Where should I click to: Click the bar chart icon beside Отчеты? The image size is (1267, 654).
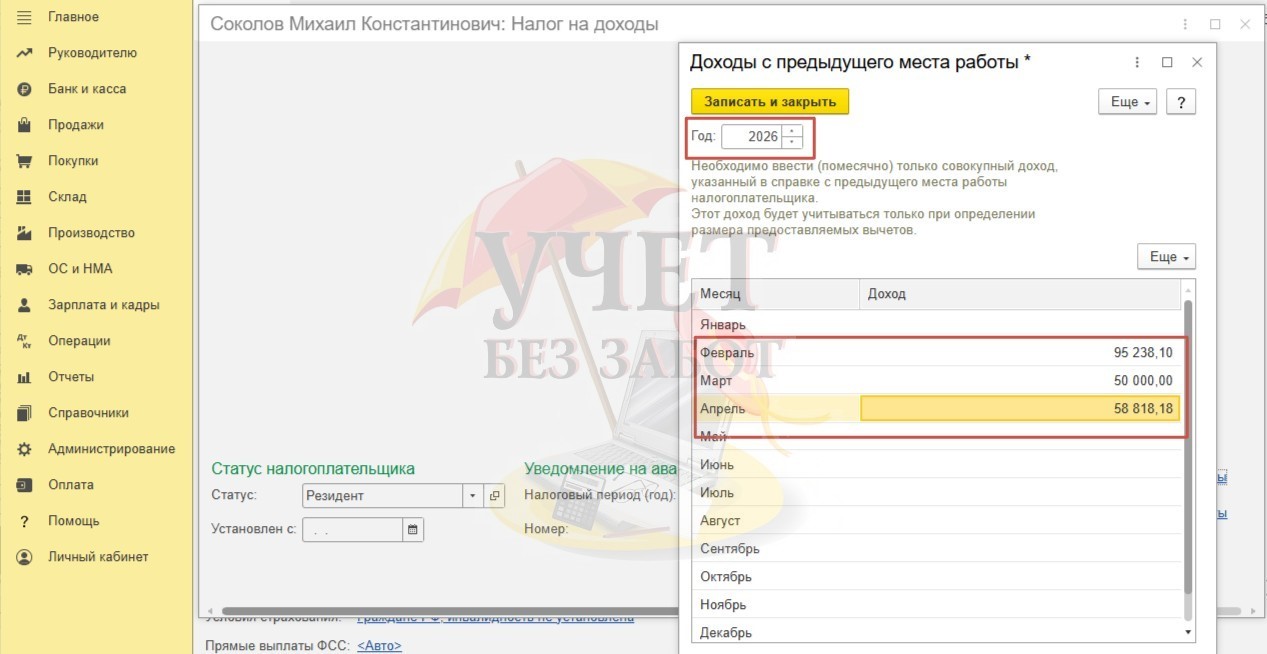[x=25, y=377]
